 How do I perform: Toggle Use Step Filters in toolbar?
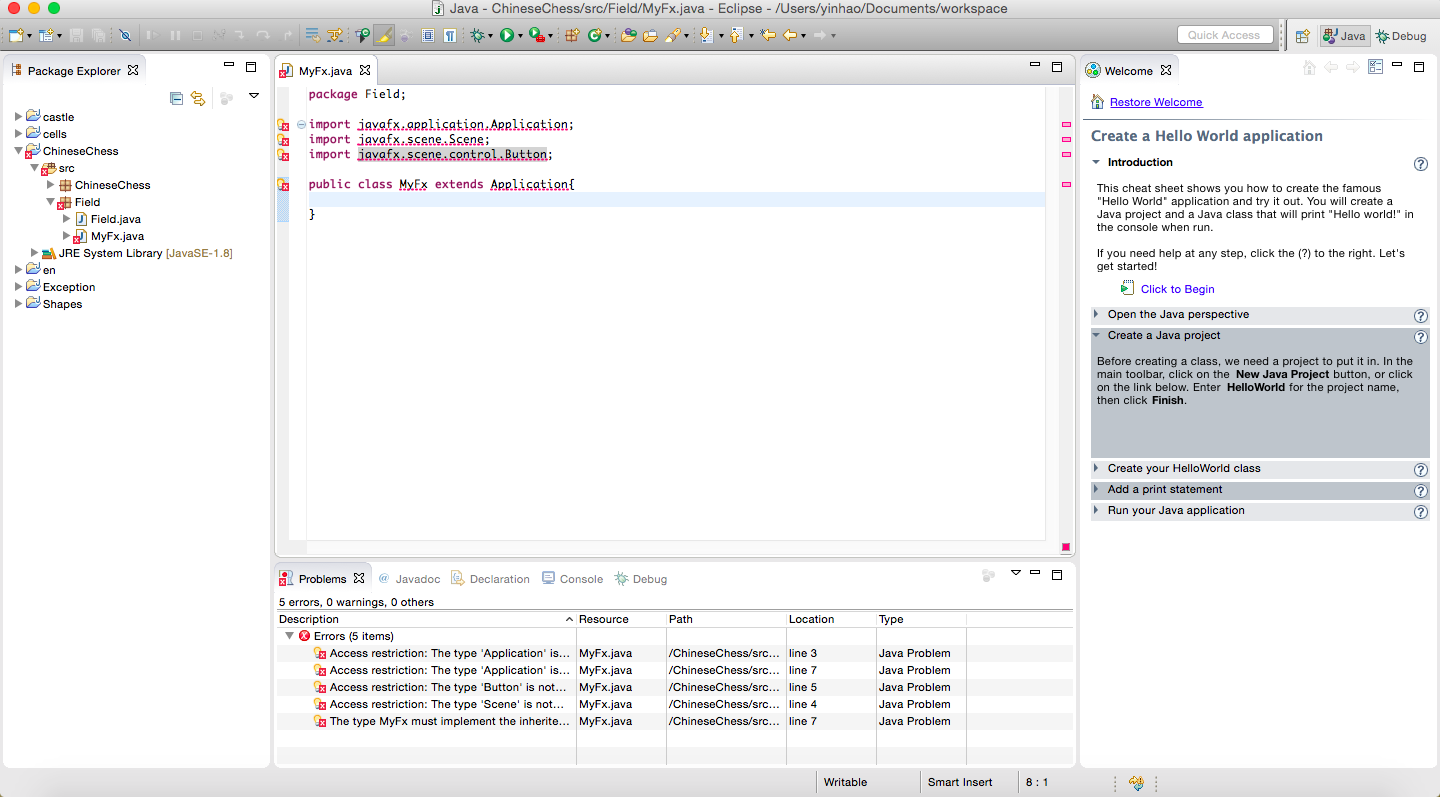click(334, 35)
